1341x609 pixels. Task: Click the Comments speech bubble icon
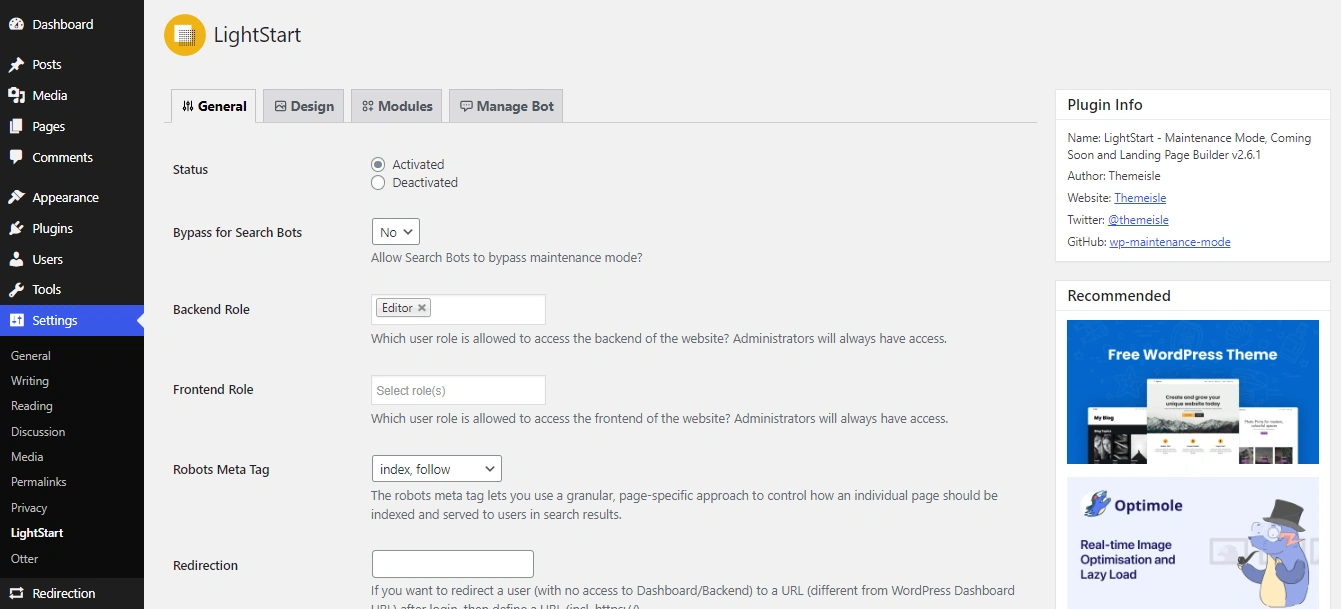[16, 158]
